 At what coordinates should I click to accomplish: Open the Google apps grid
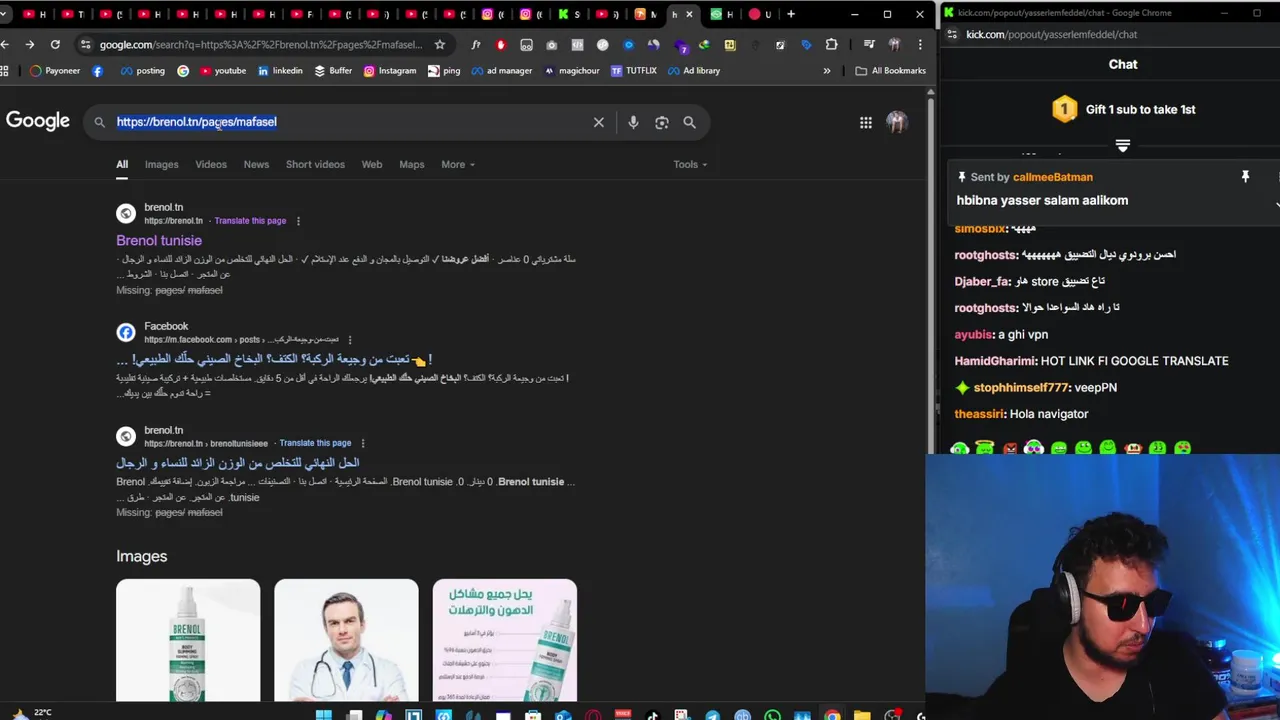(x=865, y=122)
